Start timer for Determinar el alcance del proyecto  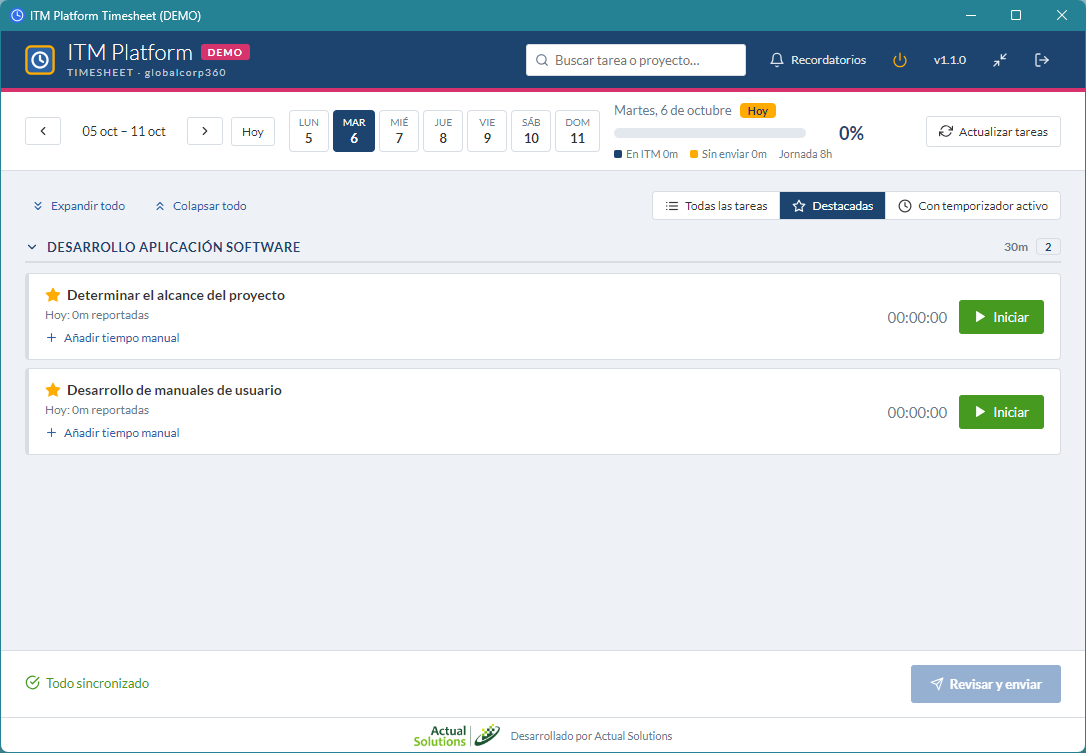(x=1001, y=317)
